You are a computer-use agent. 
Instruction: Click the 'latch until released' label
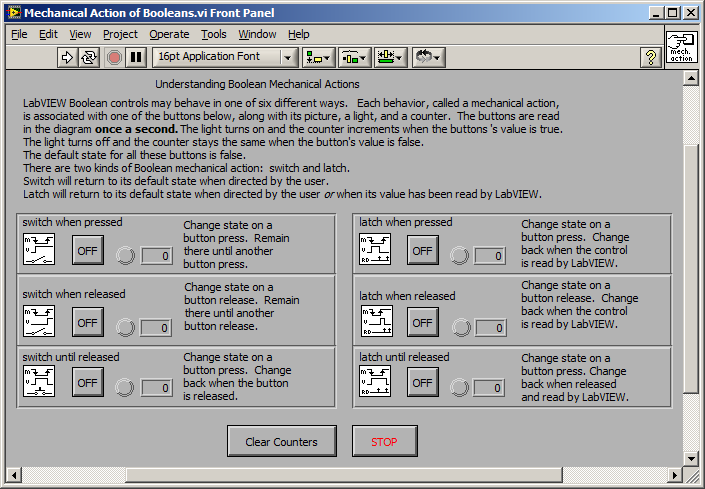404,357
